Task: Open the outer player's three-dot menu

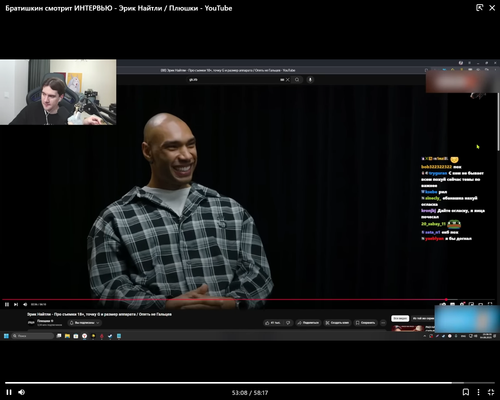Action: pyautogui.click(x=478, y=392)
